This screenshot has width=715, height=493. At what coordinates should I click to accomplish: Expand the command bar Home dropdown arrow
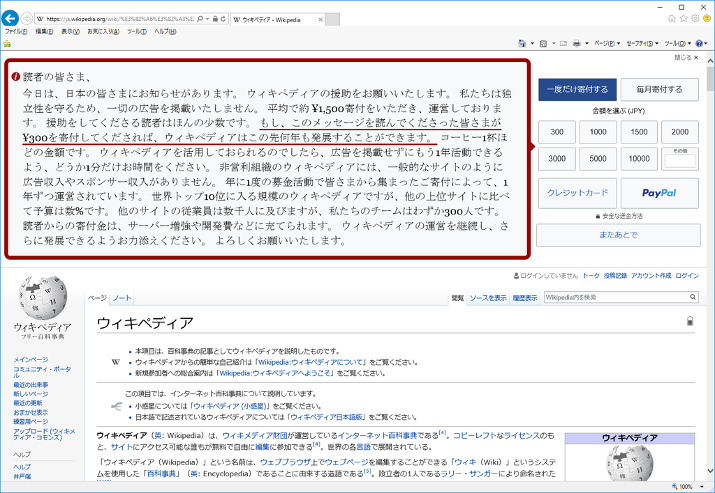point(532,43)
